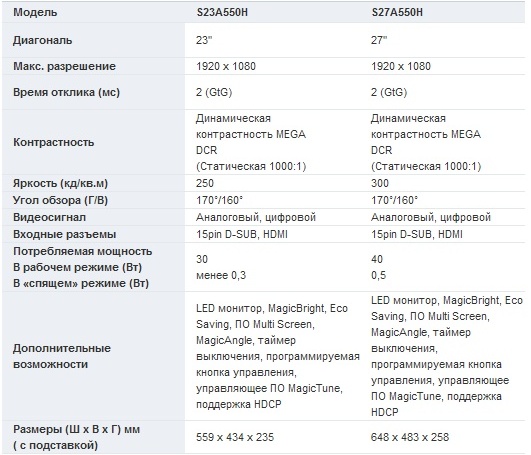Select the Потребляемая мощность label
531x455 pixels.
(x=83, y=252)
